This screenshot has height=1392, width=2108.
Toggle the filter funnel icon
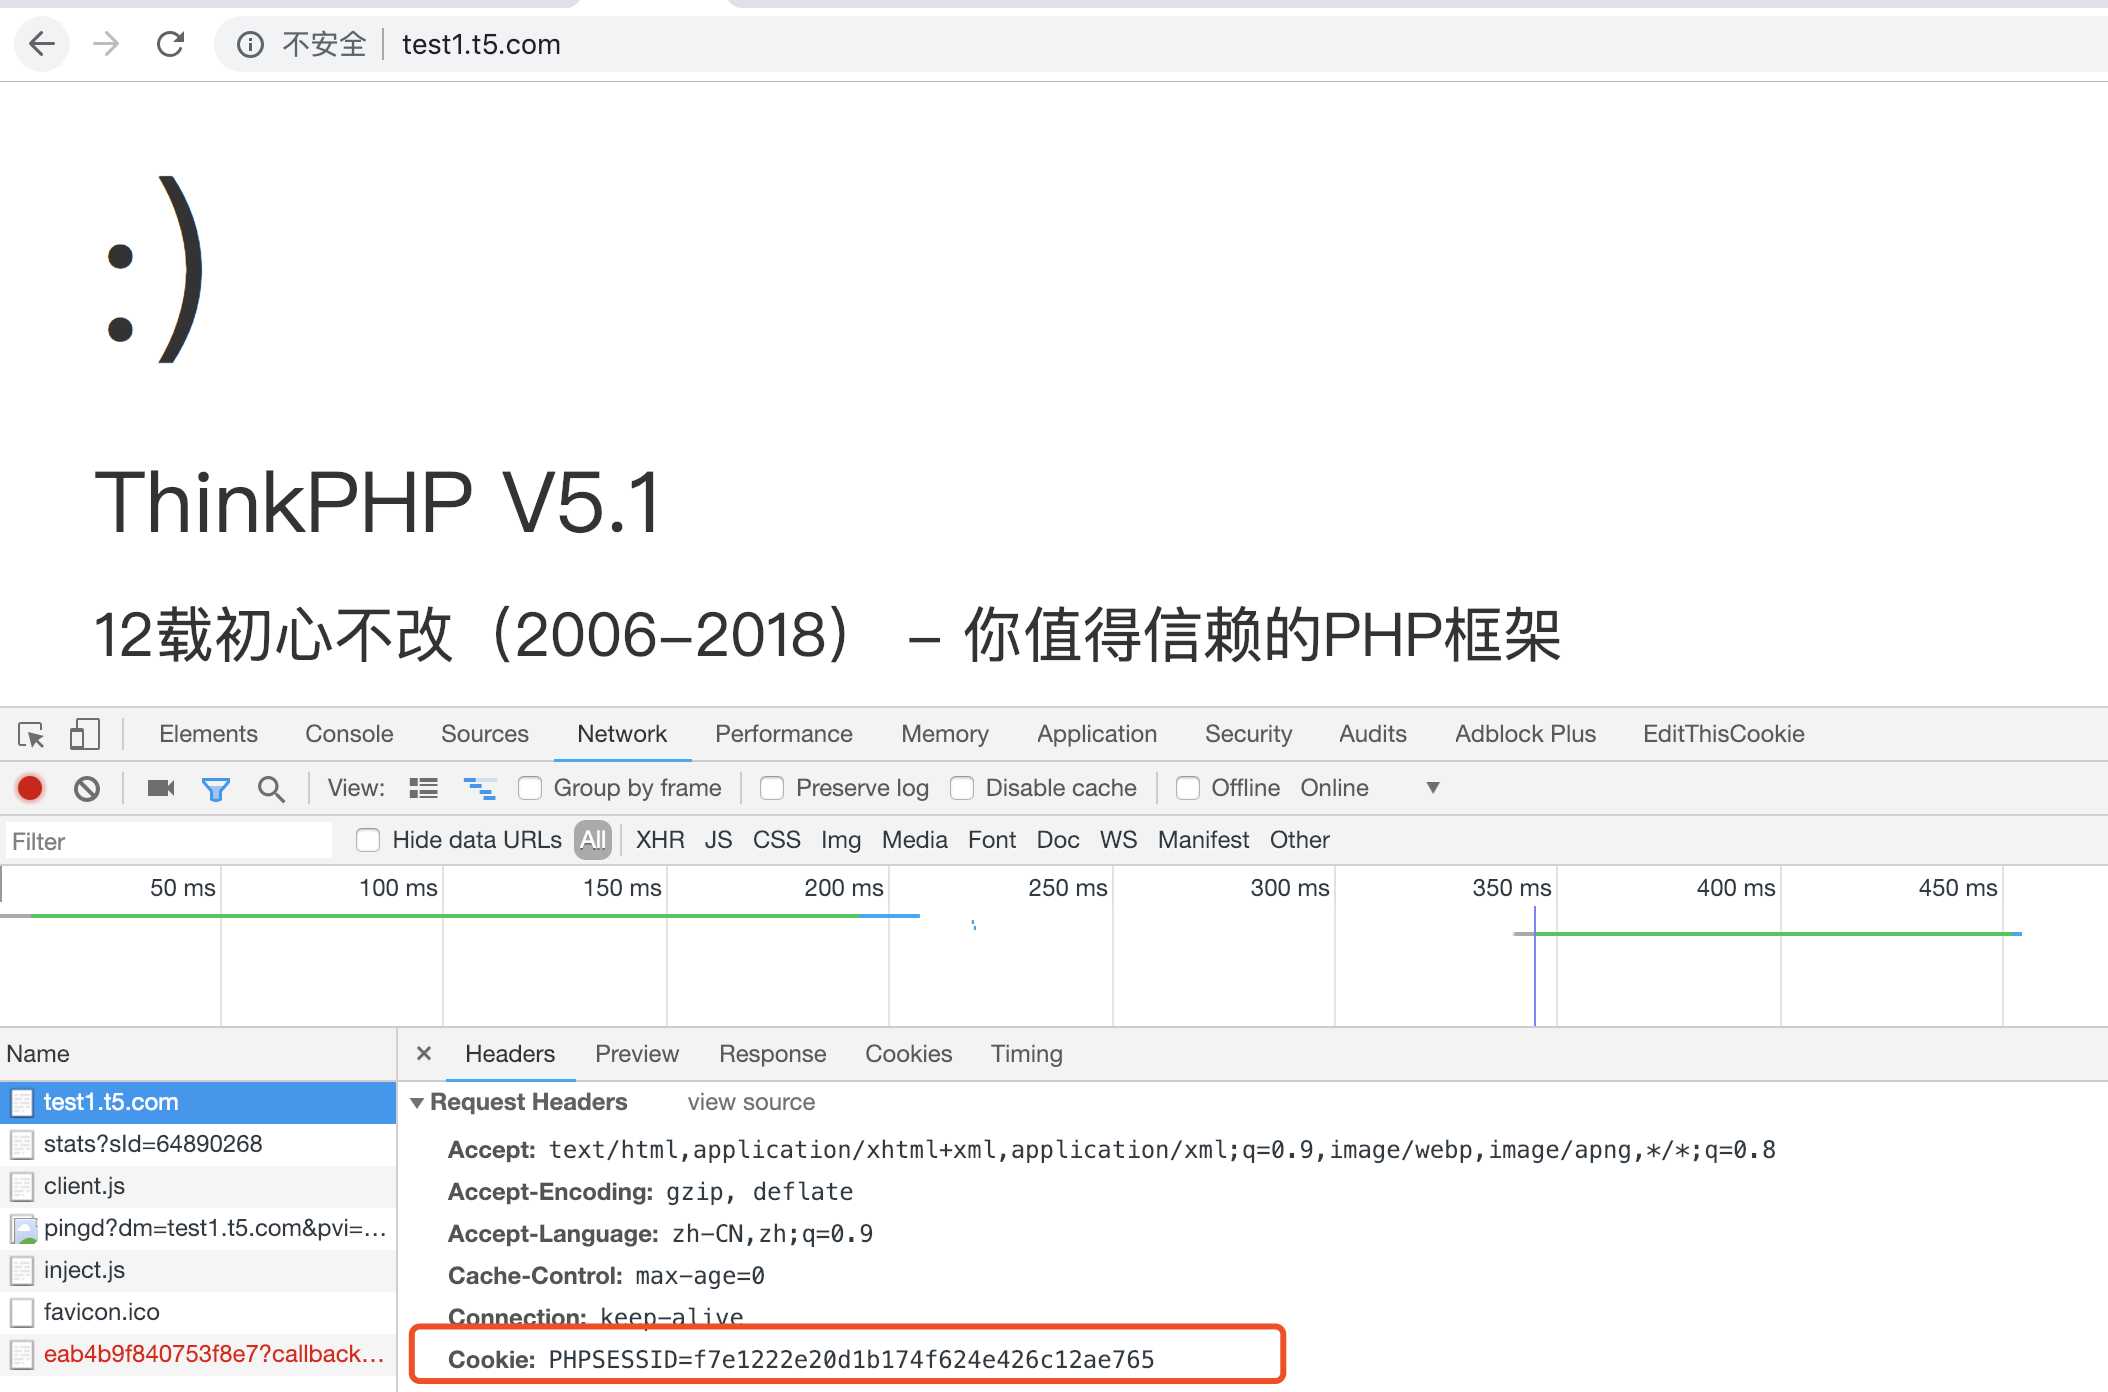[216, 789]
